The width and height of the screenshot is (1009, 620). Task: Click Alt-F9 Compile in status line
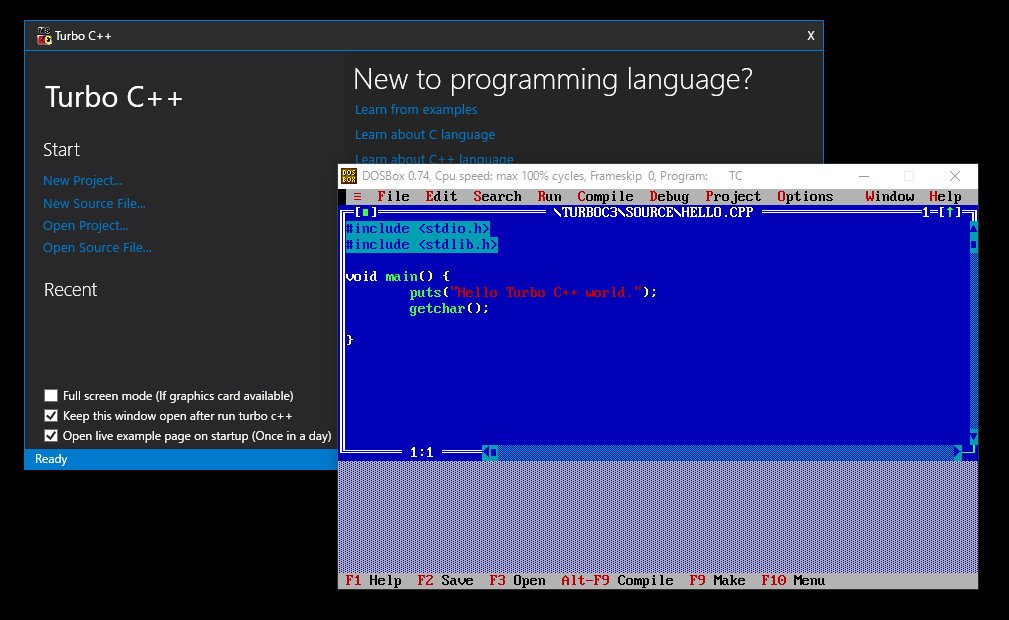coord(617,580)
